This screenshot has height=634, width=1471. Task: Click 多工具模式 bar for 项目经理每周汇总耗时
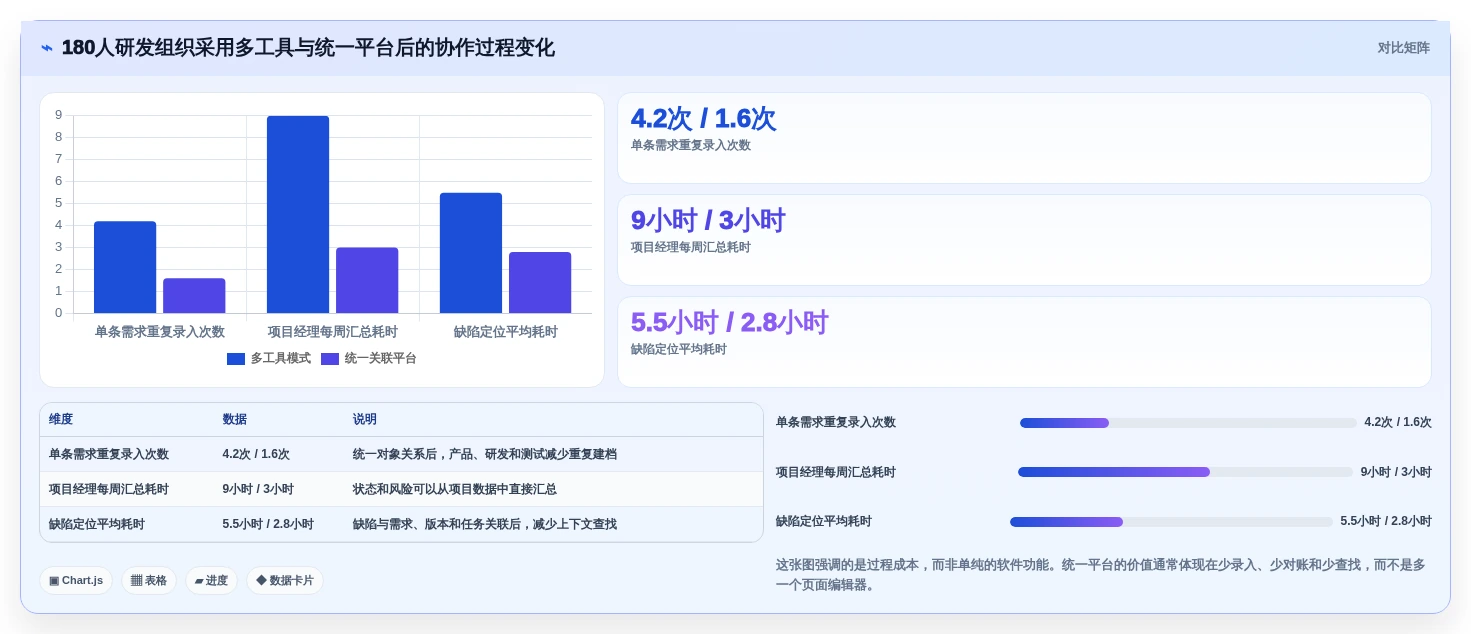[298, 214]
